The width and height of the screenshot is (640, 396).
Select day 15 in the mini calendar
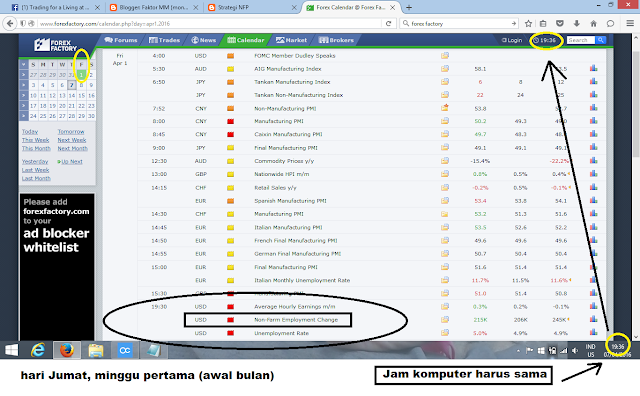pos(81,95)
